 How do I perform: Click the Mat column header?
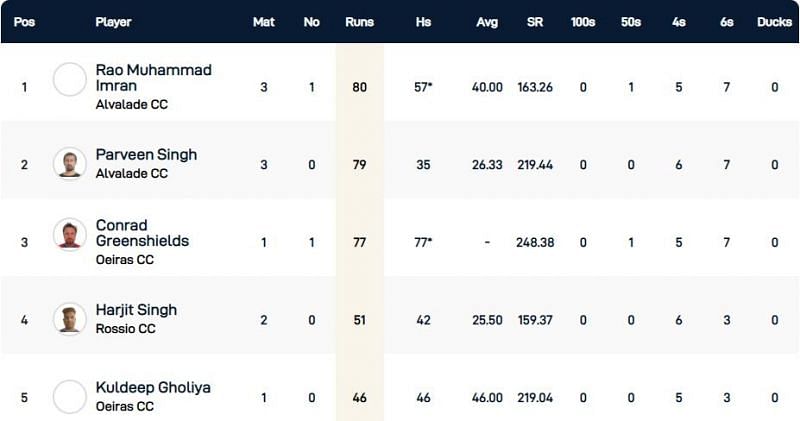(x=264, y=21)
